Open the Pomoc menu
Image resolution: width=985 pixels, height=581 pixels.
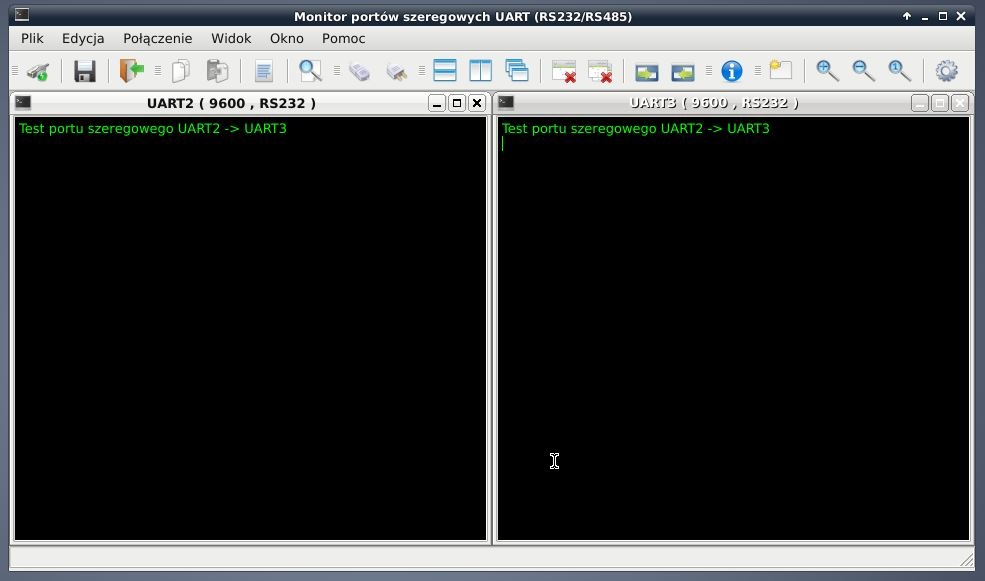(x=343, y=38)
